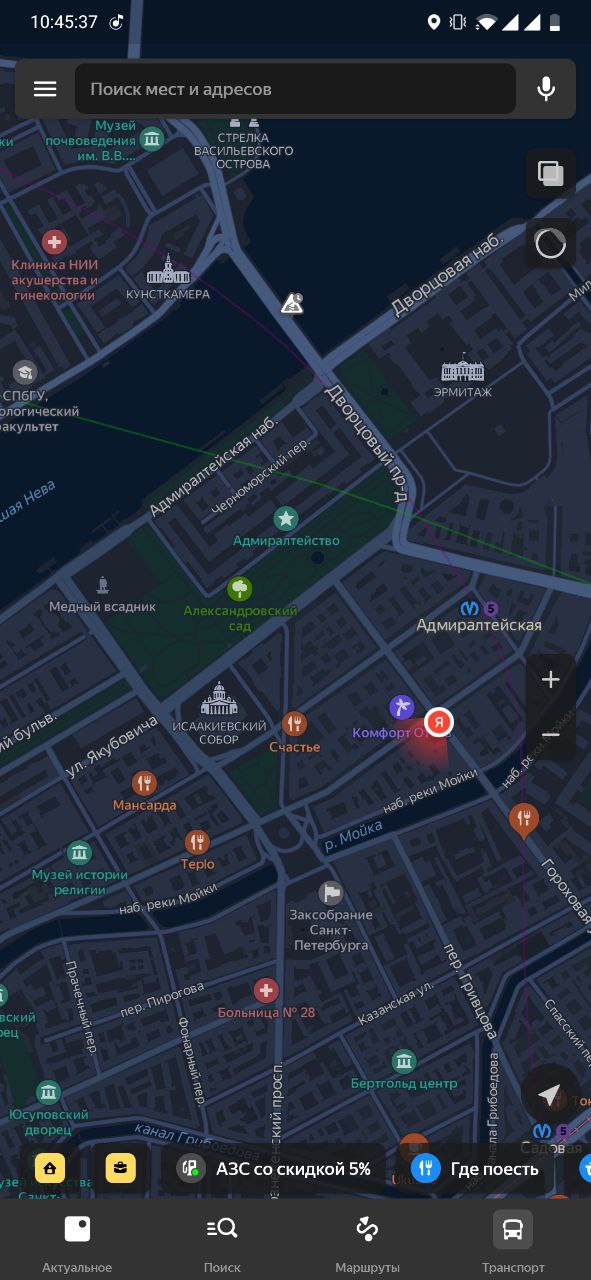Tap the Эрмитаж landmark icon
The height and width of the screenshot is (1280, 591).
point(463,367)
